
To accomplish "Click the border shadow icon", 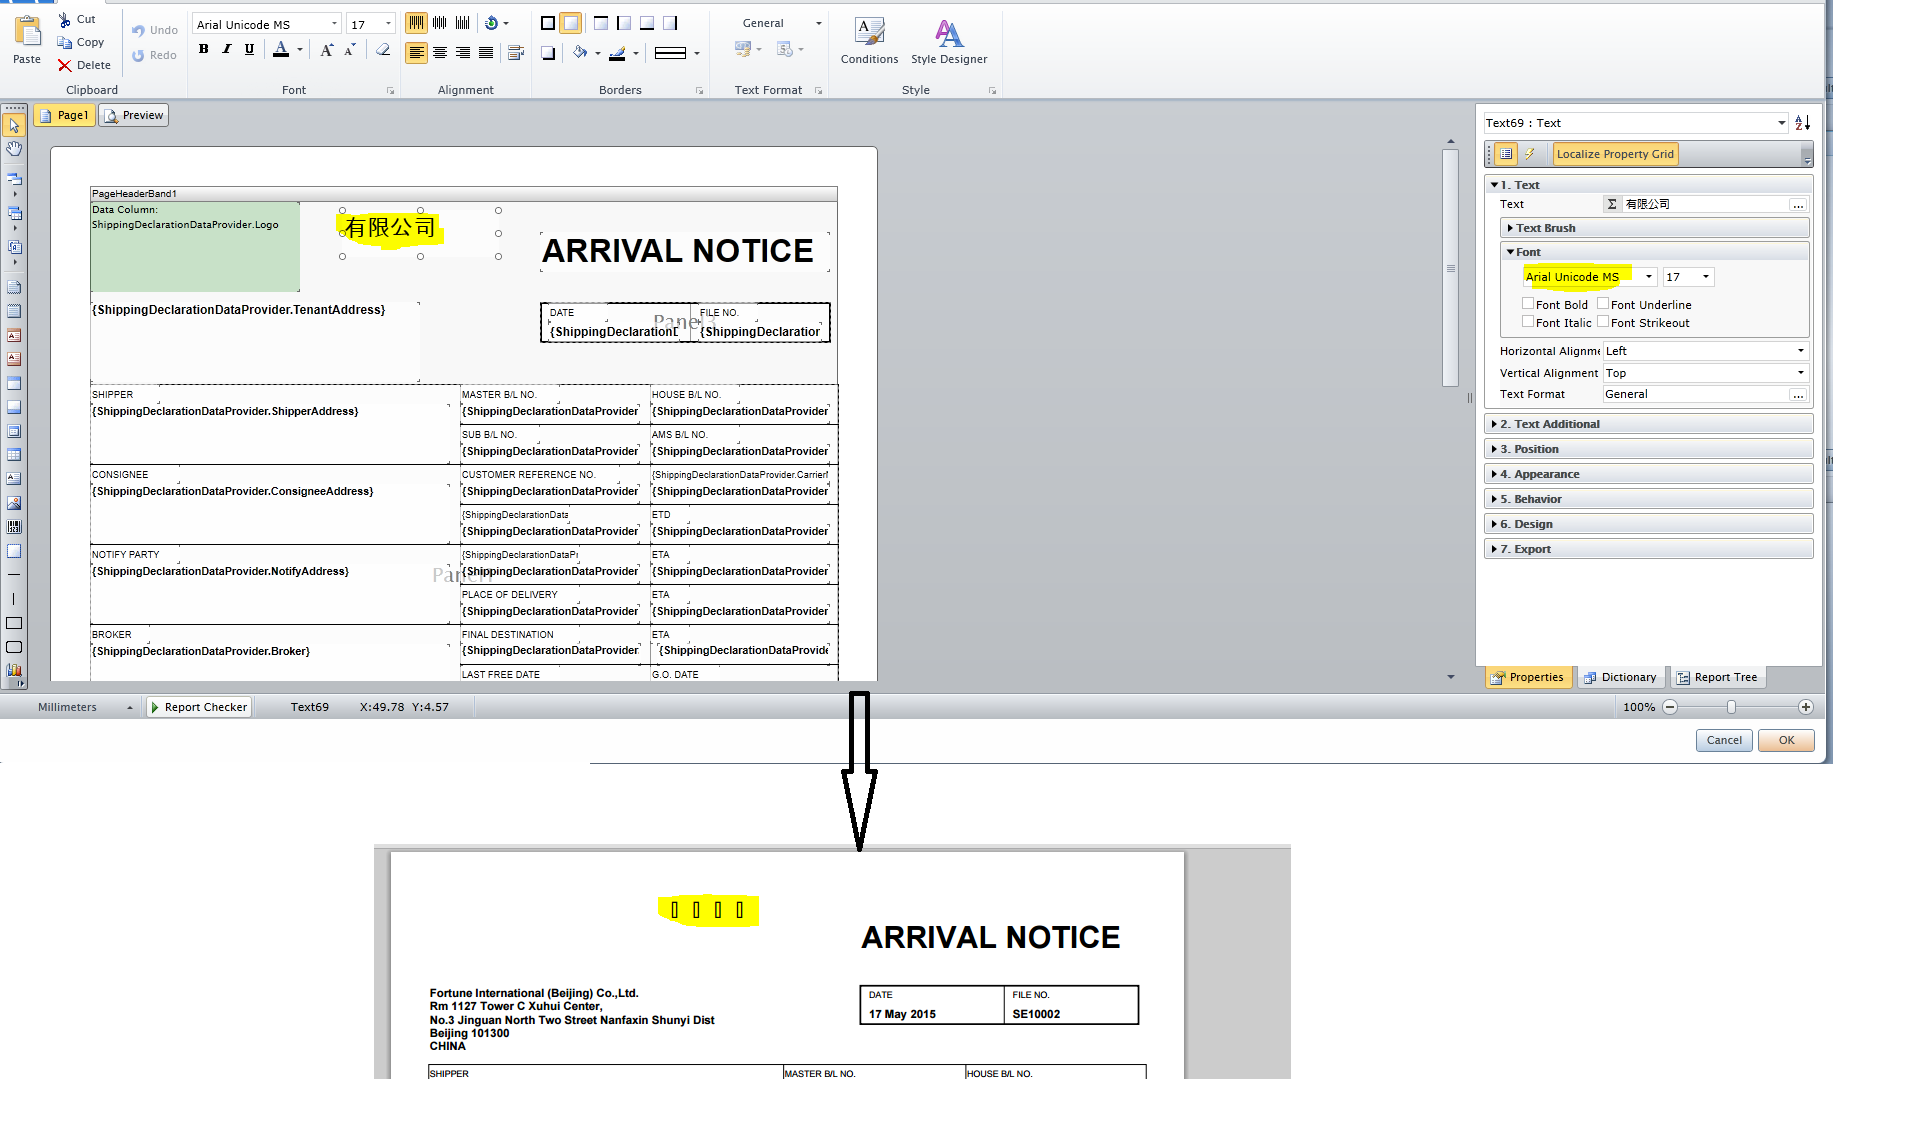I will click(x=548, y=53).
